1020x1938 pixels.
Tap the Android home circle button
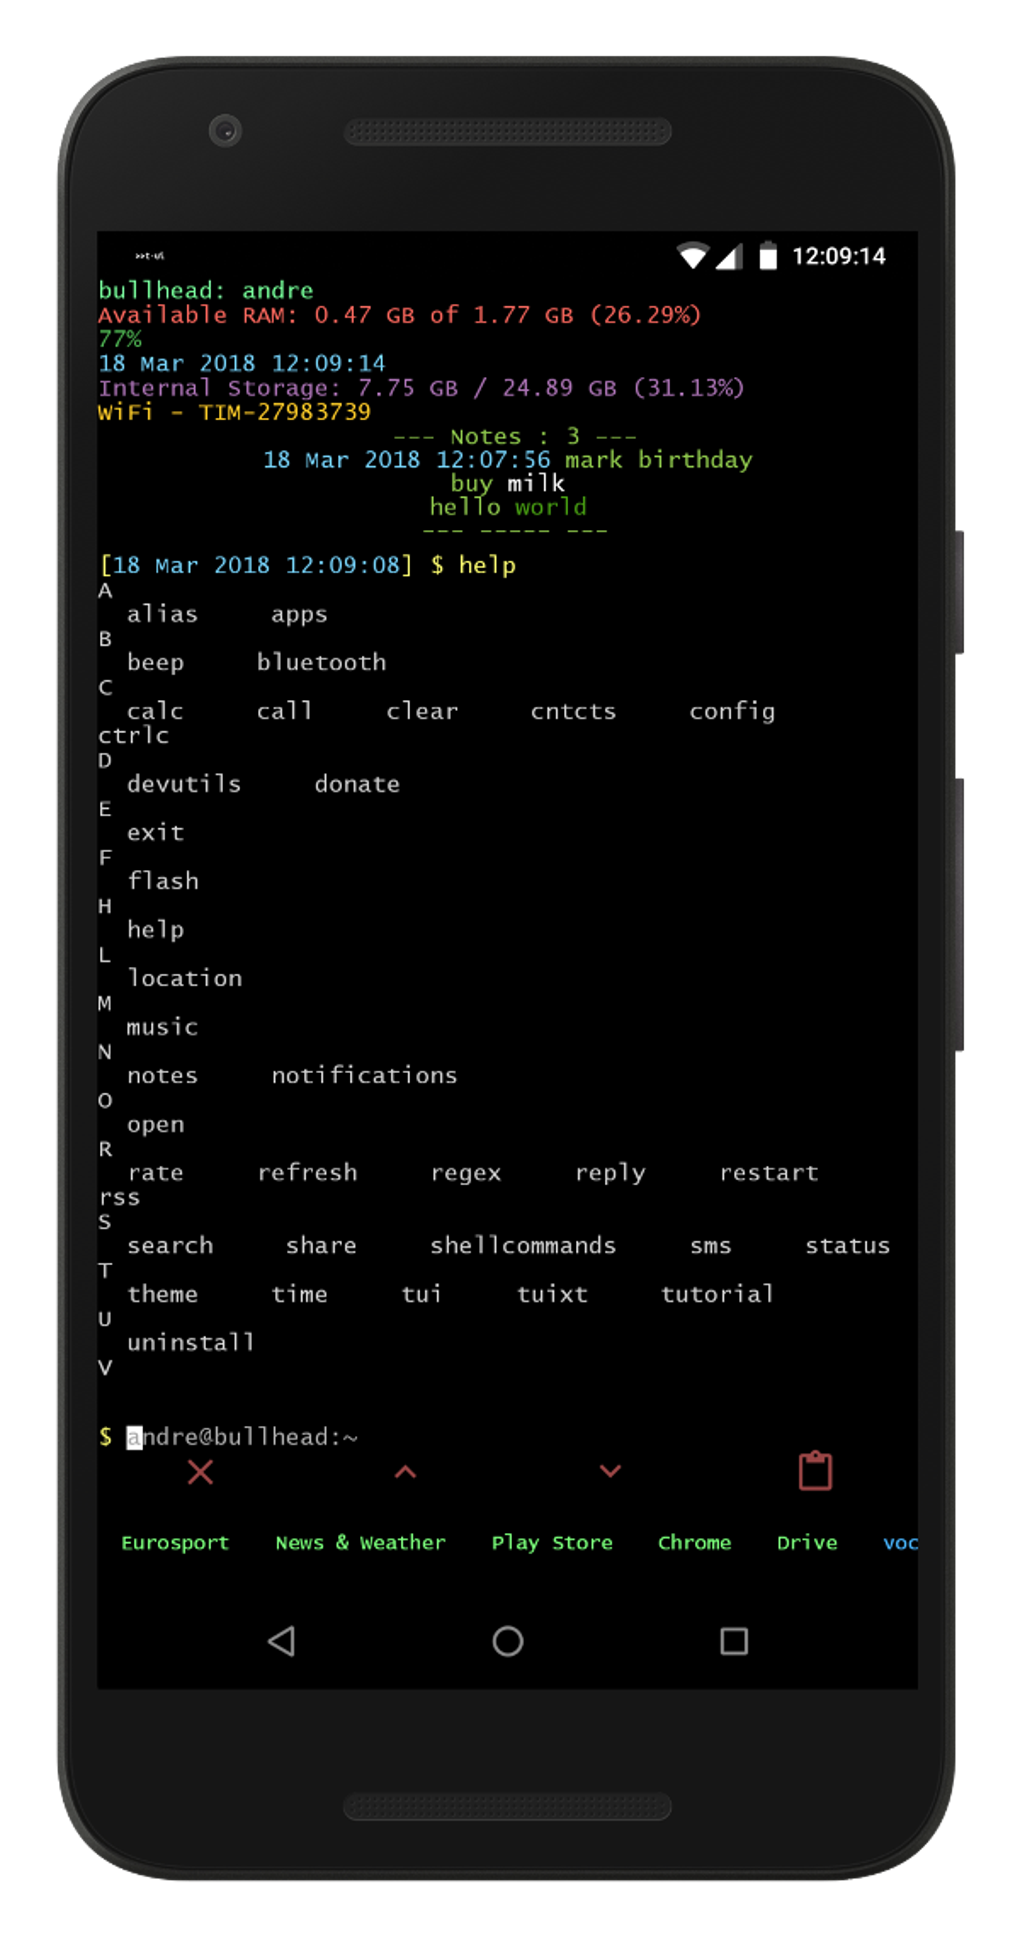508,1641
